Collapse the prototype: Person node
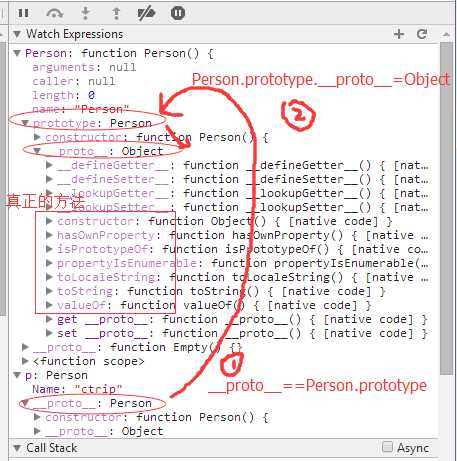 25,123
